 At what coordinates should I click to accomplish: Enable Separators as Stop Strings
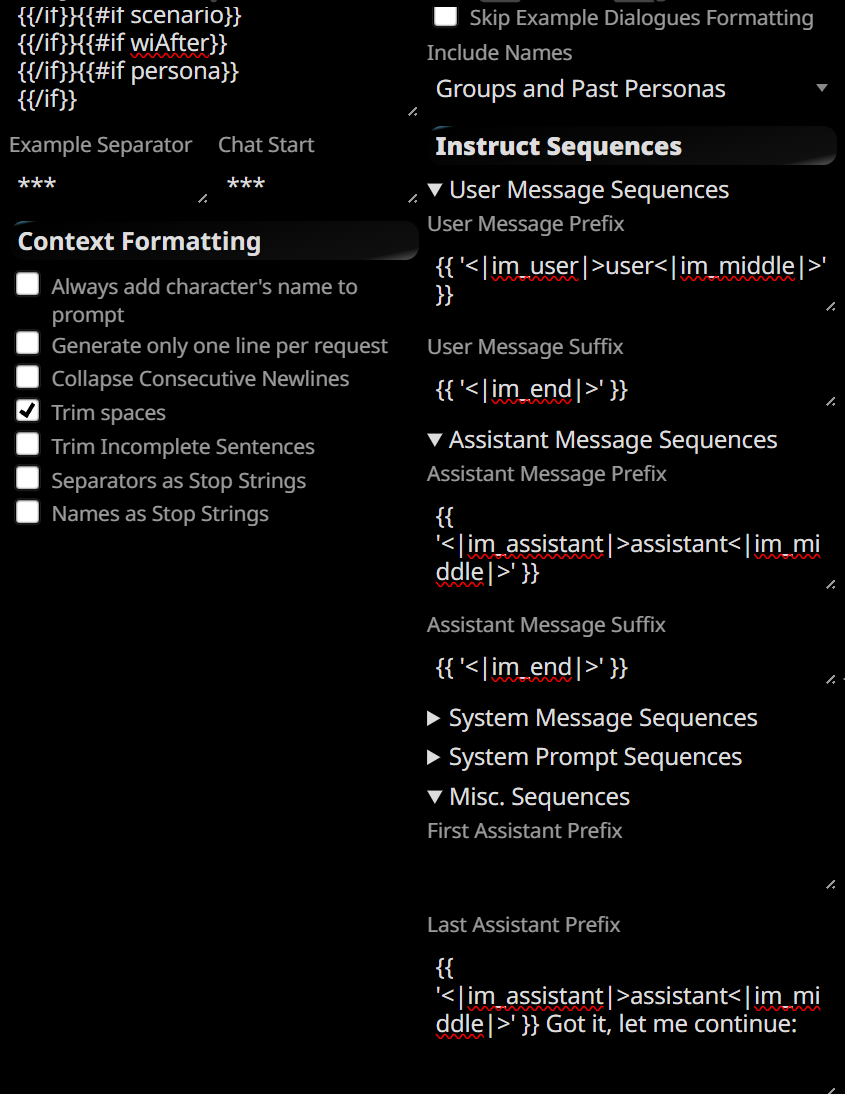point(28,478)
